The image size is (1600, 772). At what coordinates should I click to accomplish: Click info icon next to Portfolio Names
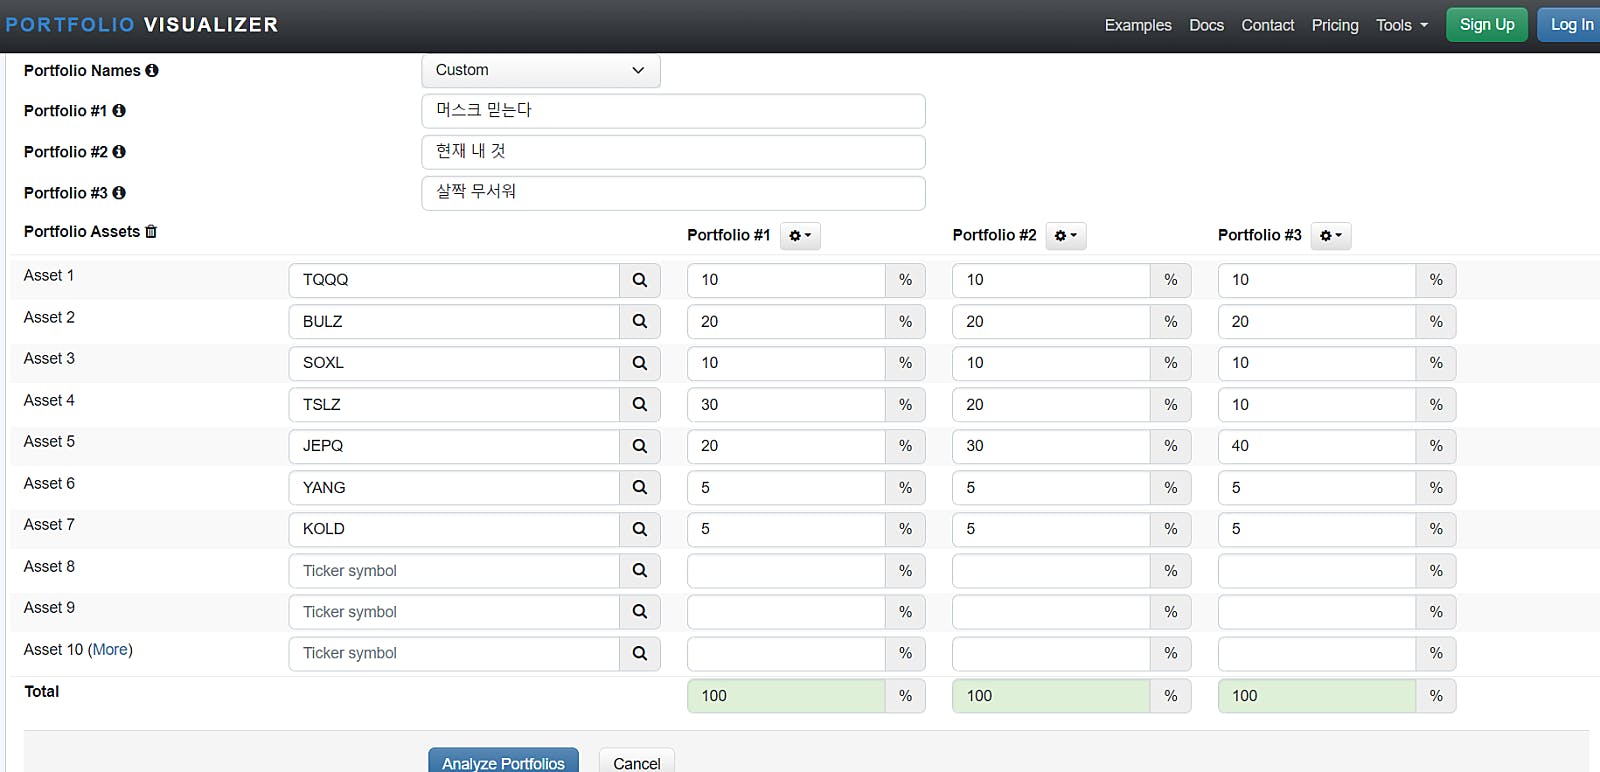[152, 71]
